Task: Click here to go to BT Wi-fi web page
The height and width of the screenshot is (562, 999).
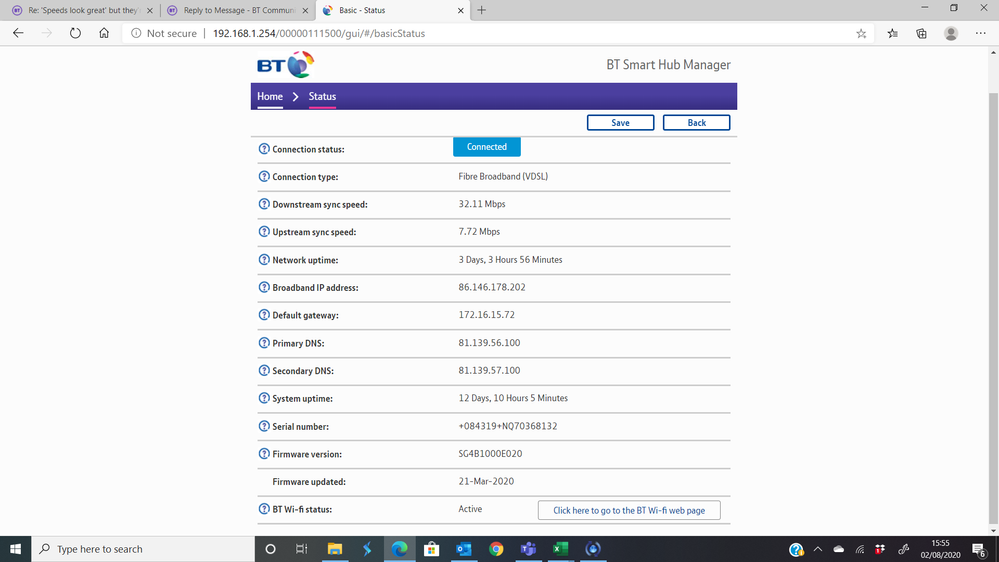Action: pos(629,510)
